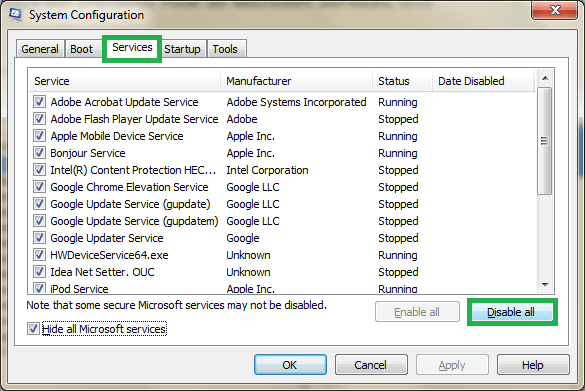585x391 pixels.
Task: Select the Bonjour Service row name
Action: pos(88,153)
